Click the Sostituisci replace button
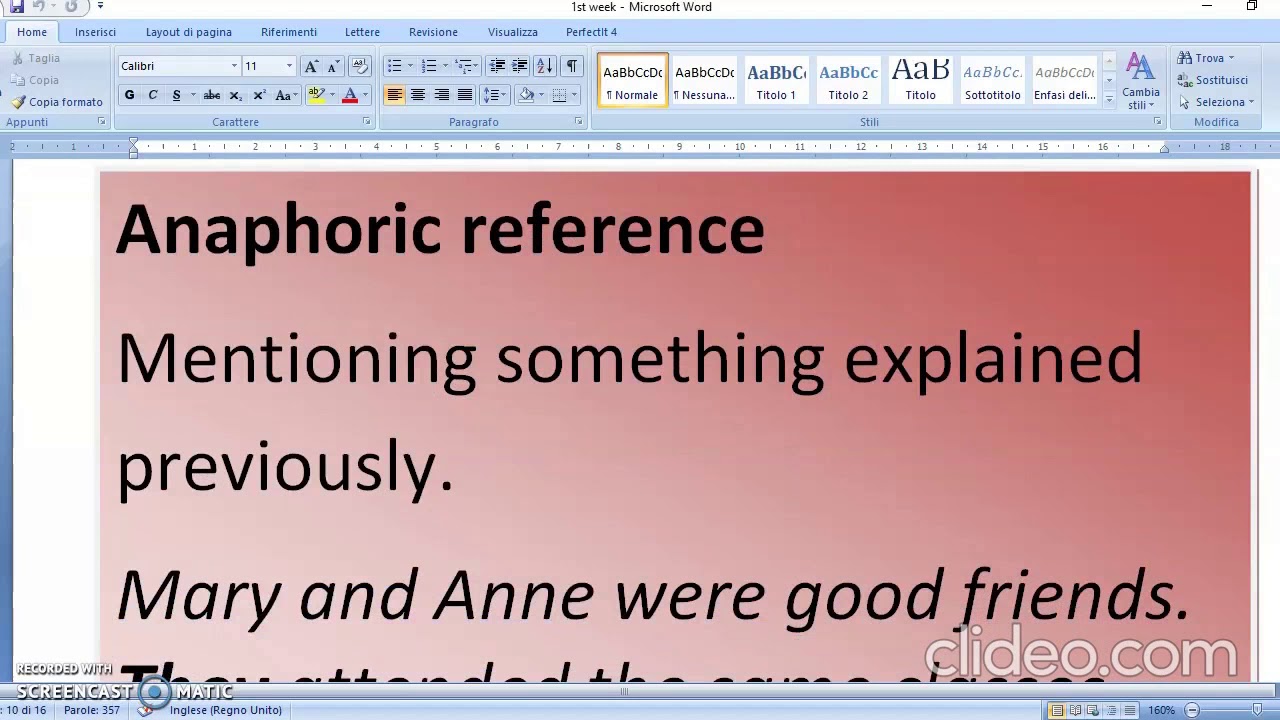The image size is (1280, 720). click(1213, 80)
